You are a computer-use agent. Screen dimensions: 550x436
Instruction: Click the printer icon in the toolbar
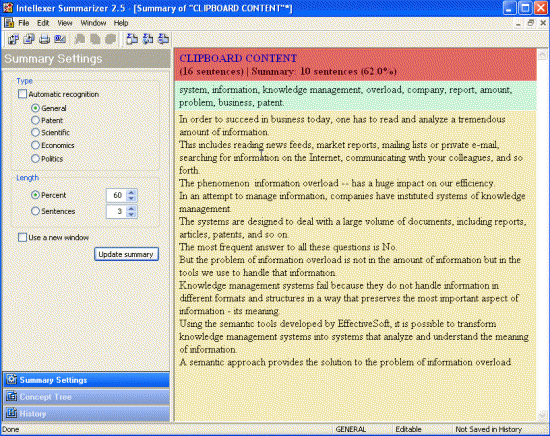click(44, 39)
